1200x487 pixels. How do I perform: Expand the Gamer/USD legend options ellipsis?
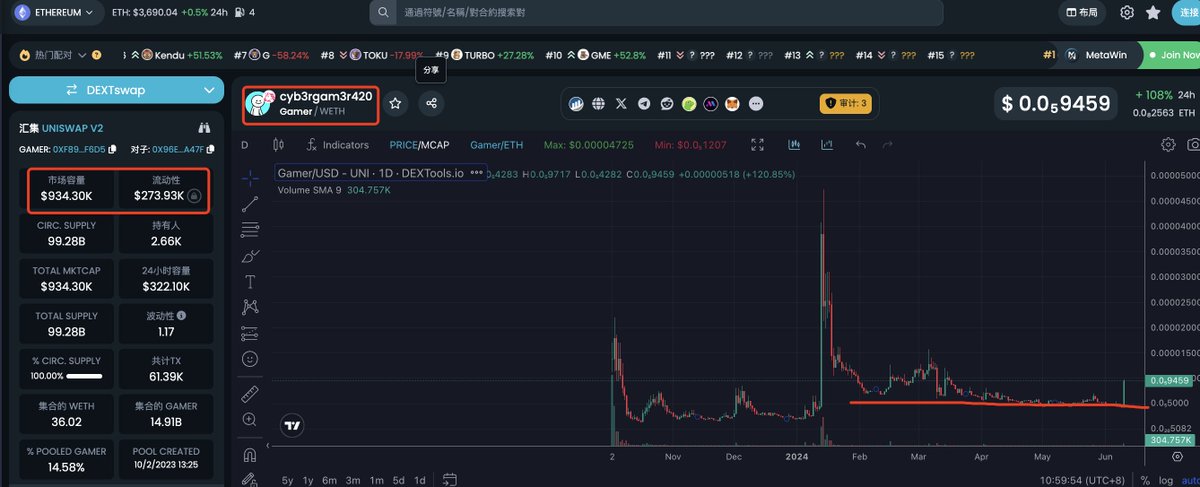(476, 172)
